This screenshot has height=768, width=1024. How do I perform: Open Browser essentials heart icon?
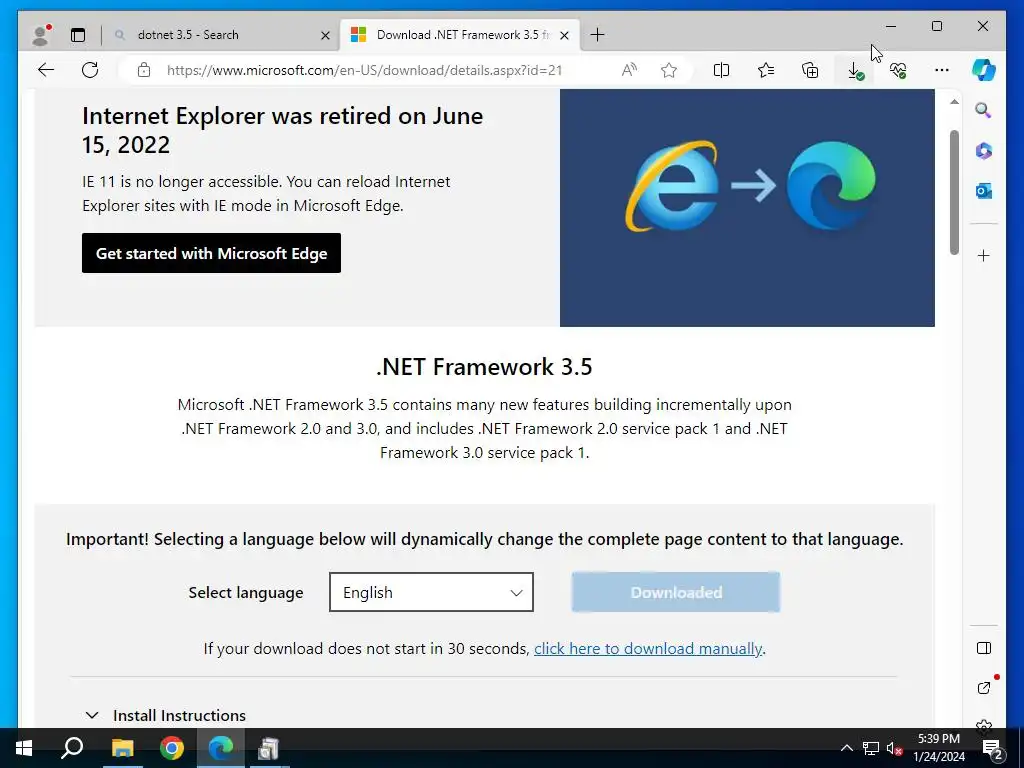pyautogui.click(x=898, y=70)
